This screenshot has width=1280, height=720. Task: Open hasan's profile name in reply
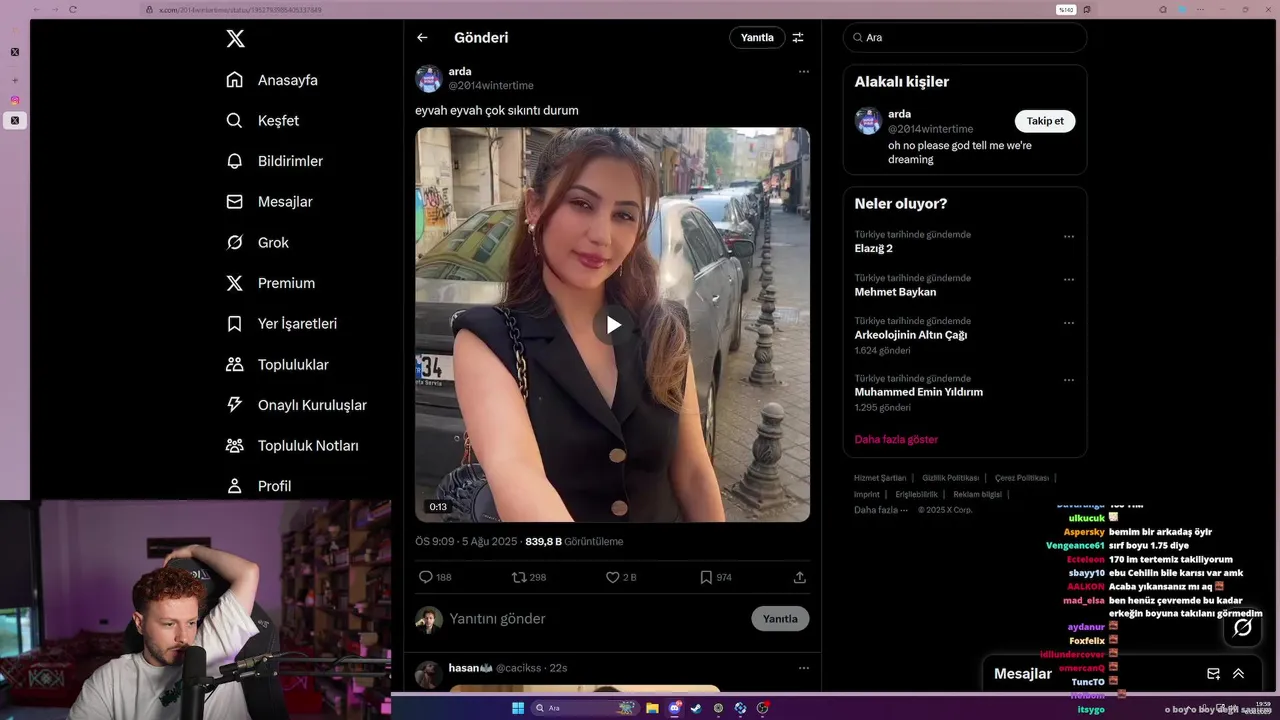pos(470,668)
